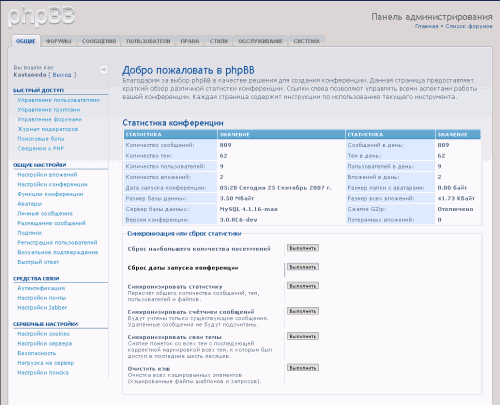Open the СООБЩЕНИЯ tab
This screenshot has width=500, height=405.
tap(99, 41)
